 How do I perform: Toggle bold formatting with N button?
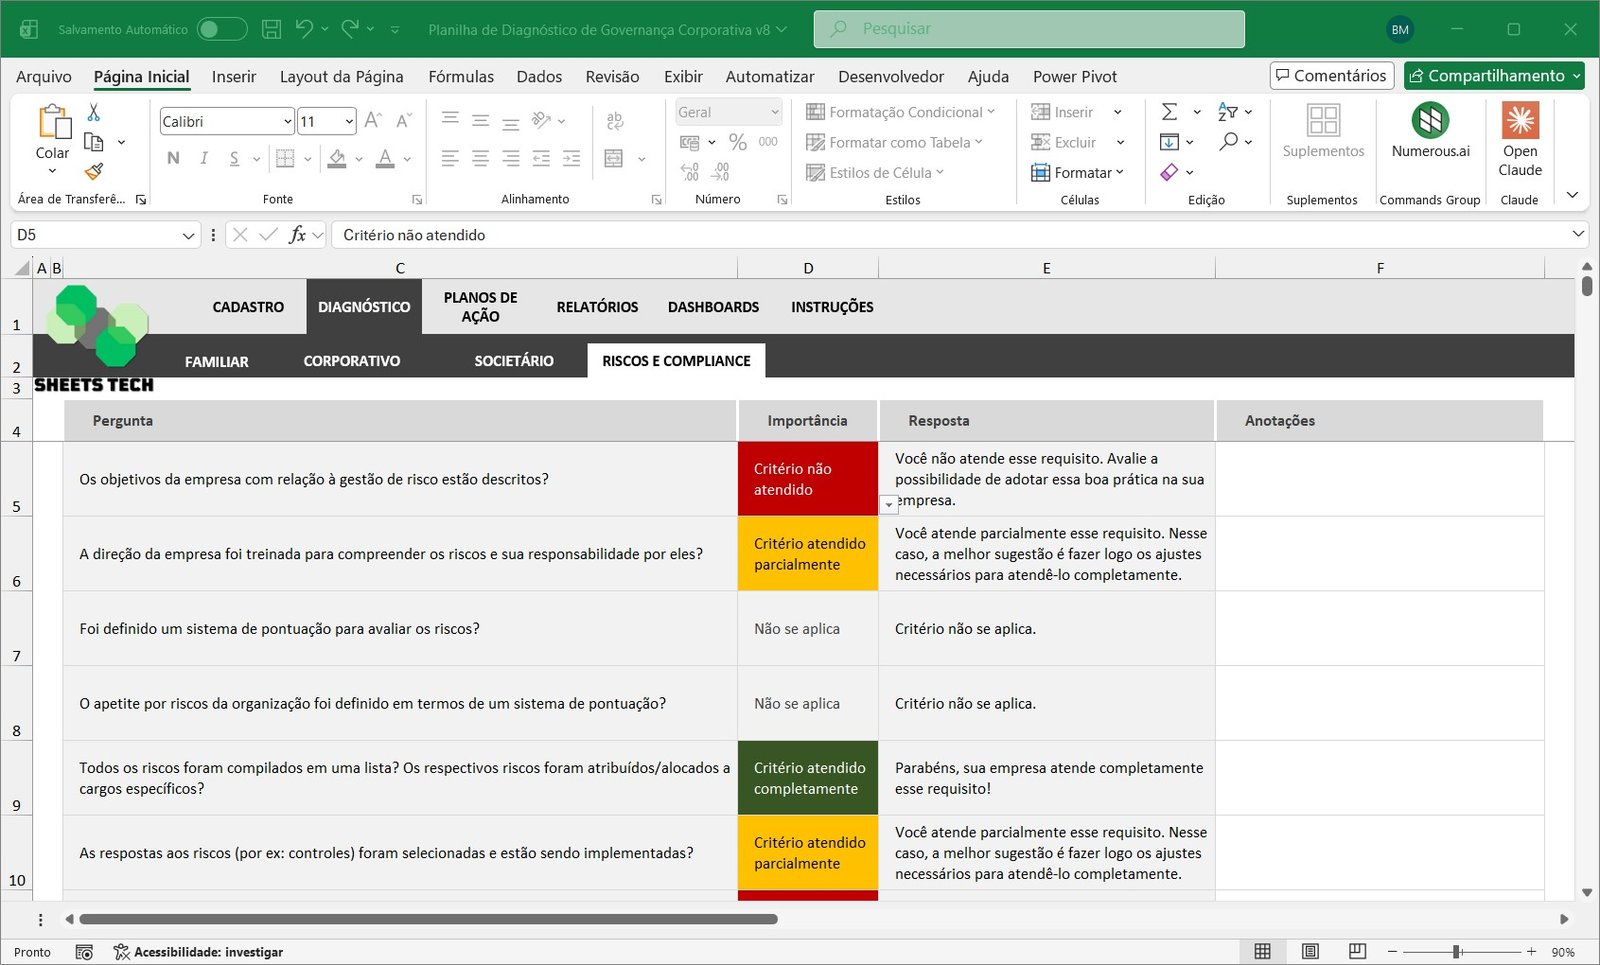click(x=174, y=158)
